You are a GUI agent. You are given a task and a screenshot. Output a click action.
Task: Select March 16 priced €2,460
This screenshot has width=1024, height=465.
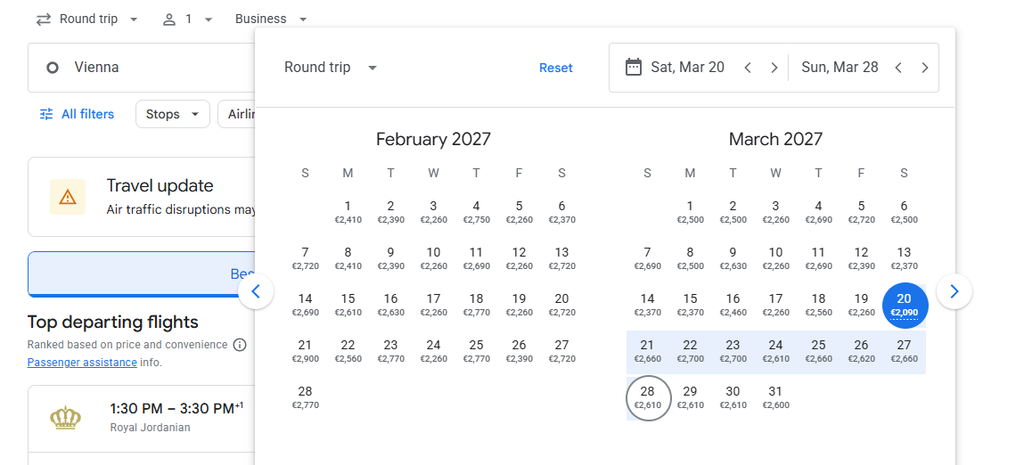coord(733,305)
